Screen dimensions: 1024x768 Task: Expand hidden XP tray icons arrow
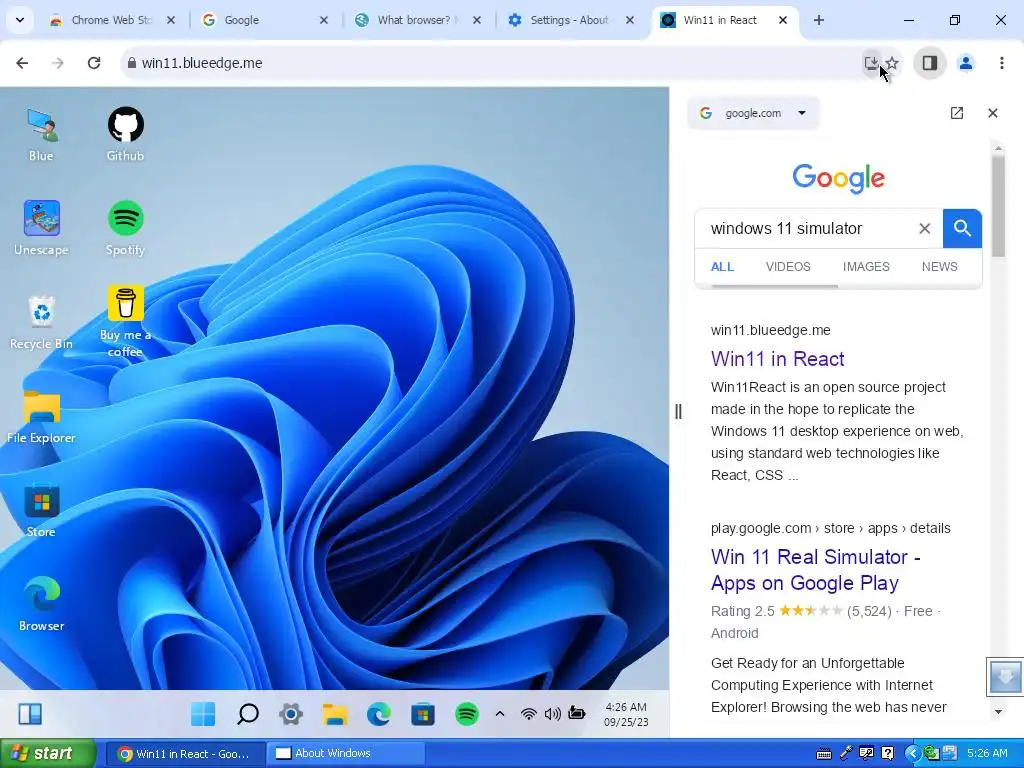pyautogui.click(x=912, y=754)
